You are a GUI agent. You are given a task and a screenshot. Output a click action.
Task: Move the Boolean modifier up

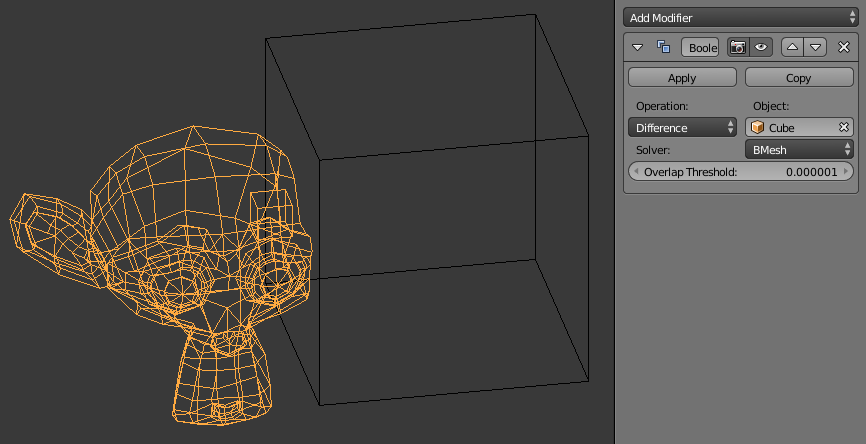pos(793,47)
